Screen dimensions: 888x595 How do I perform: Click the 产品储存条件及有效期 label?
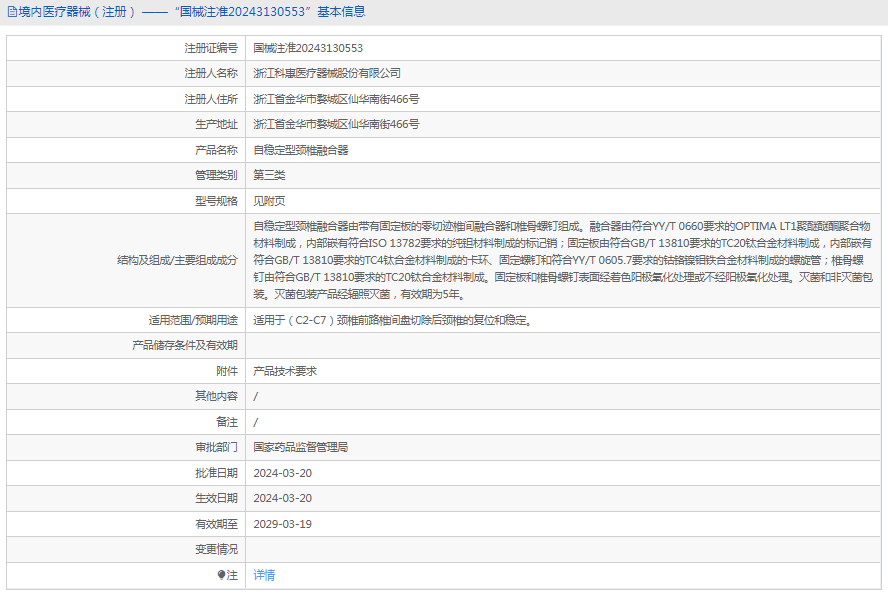coord(185,345)
